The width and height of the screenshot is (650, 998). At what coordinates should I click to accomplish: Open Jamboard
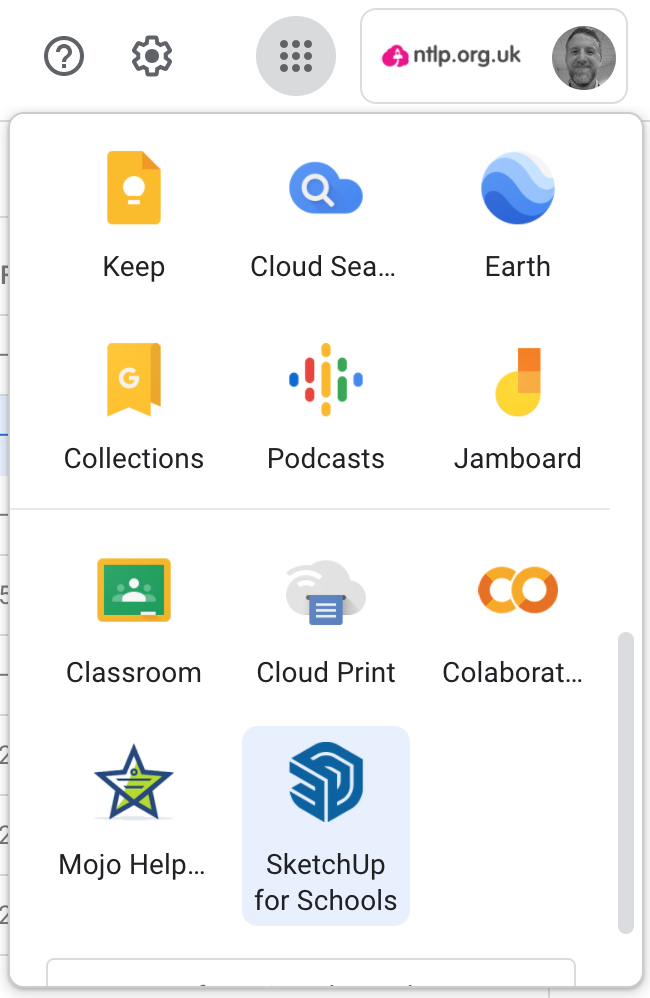point(518,407)
